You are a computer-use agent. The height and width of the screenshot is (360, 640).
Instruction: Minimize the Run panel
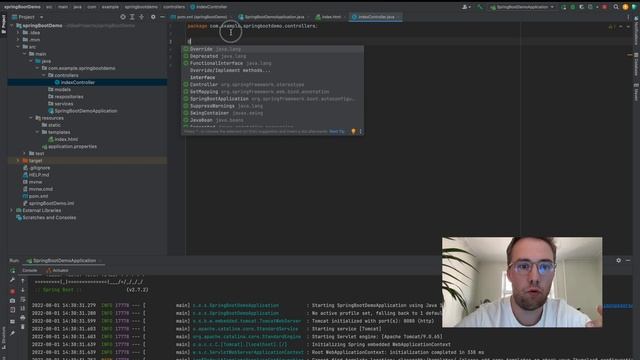(628, 260)
